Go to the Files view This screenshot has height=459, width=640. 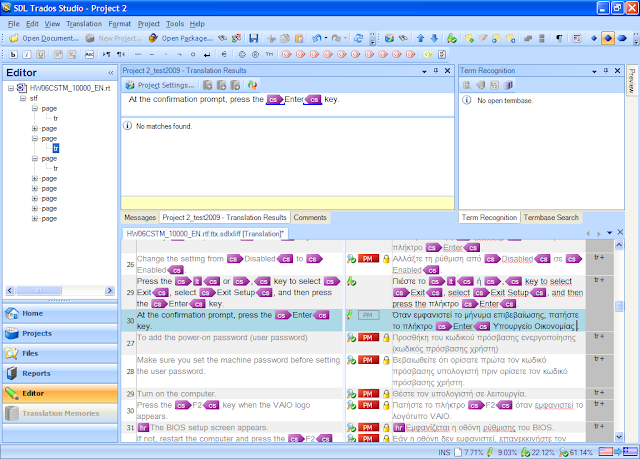pyautogui.click(x=60, y=353)
